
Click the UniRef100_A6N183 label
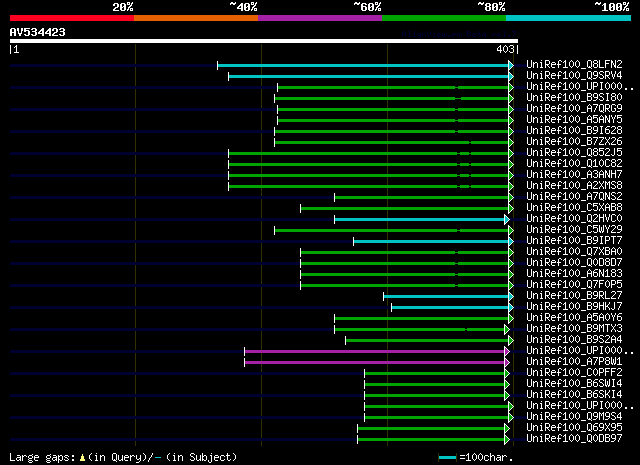click(x=574, y=274)
